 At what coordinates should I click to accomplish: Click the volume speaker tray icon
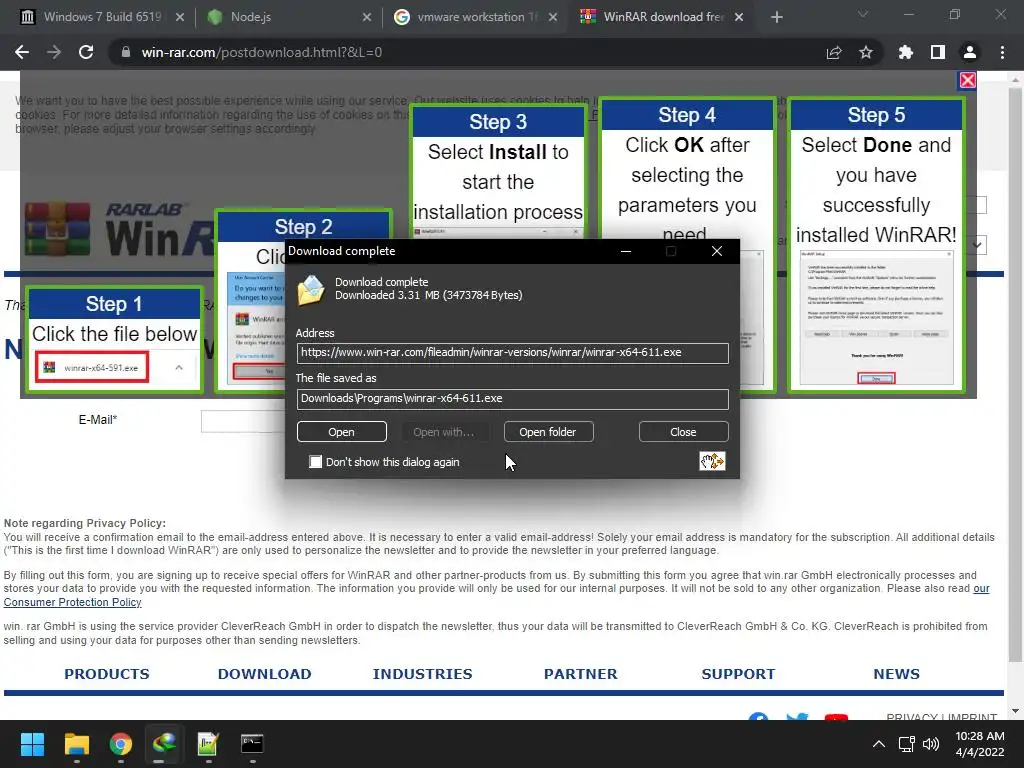coord(931,744)
